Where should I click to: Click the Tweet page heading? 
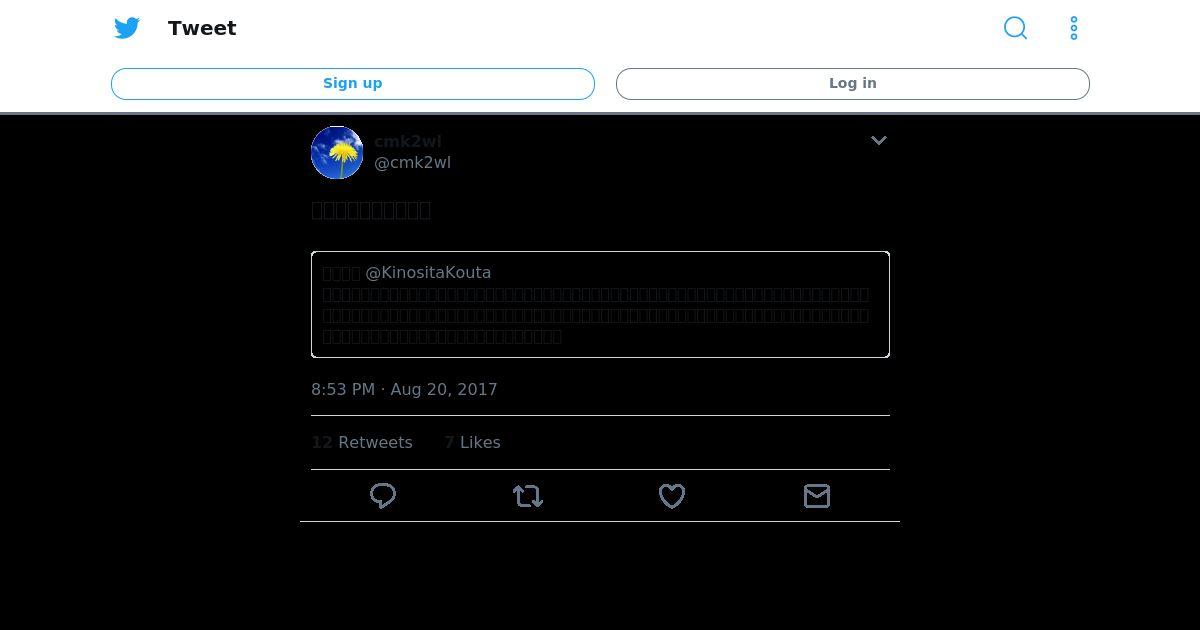pos(202,28)
